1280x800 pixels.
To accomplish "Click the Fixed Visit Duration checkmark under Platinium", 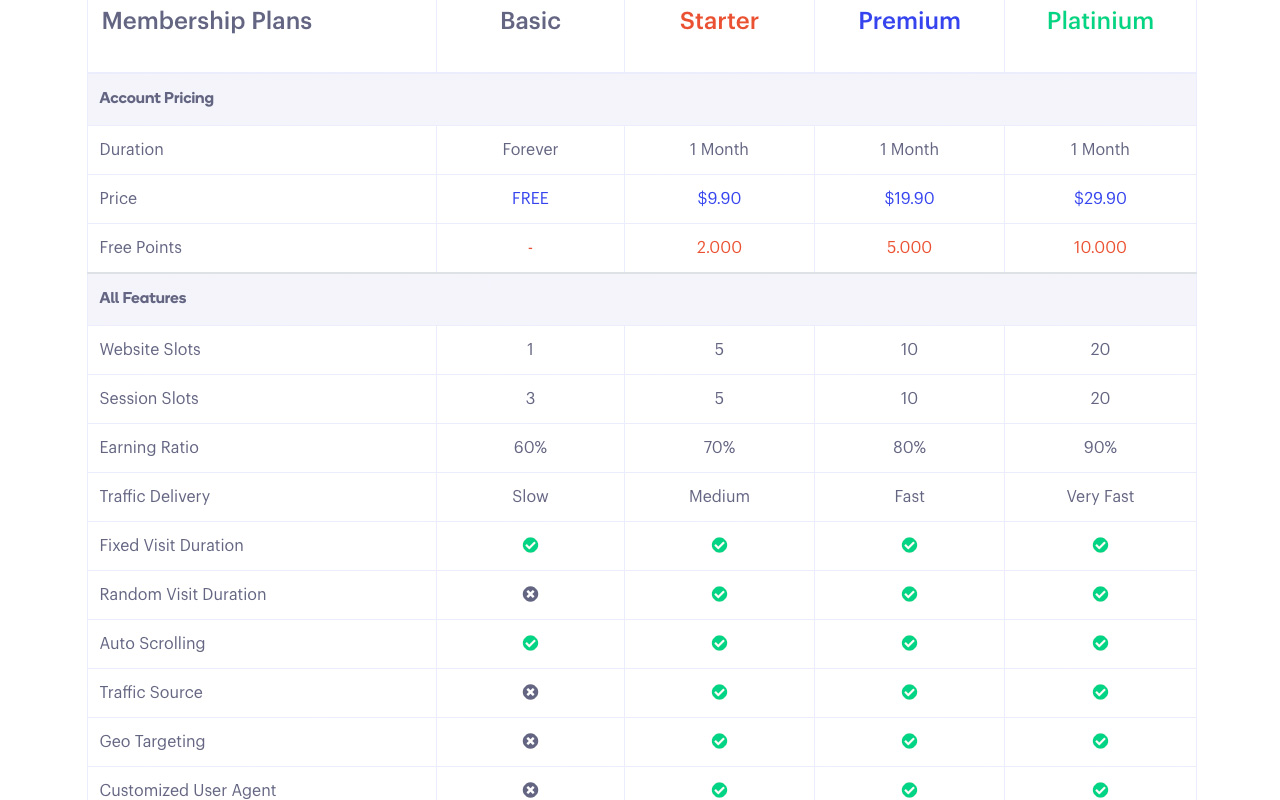I will (x=1100, y=545).
